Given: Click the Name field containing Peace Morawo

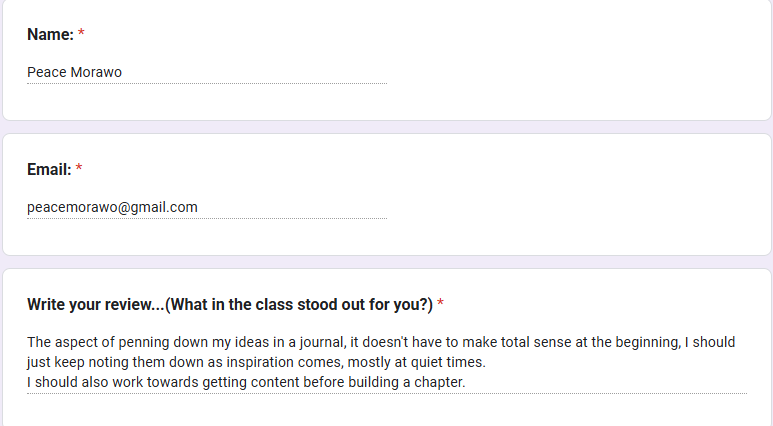Looking at the screenshot, I should coord(207,72).
